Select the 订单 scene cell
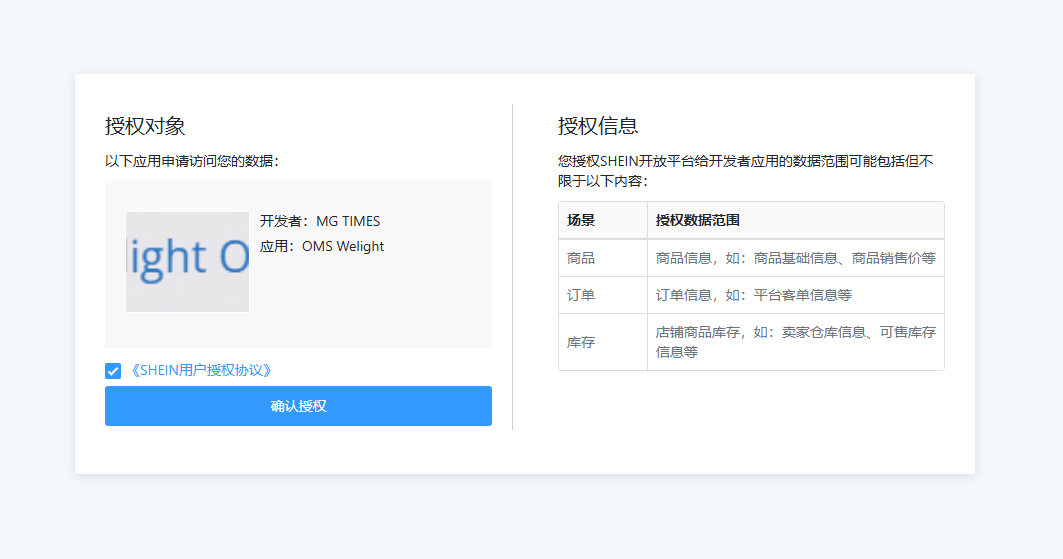 pyautogui.click(x=603, y=295)
